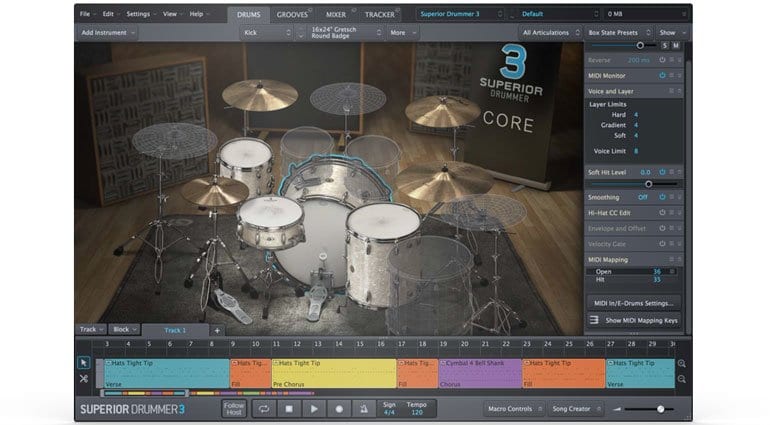
Task: Select the scissors cut tool
Action: pos(84,379)
